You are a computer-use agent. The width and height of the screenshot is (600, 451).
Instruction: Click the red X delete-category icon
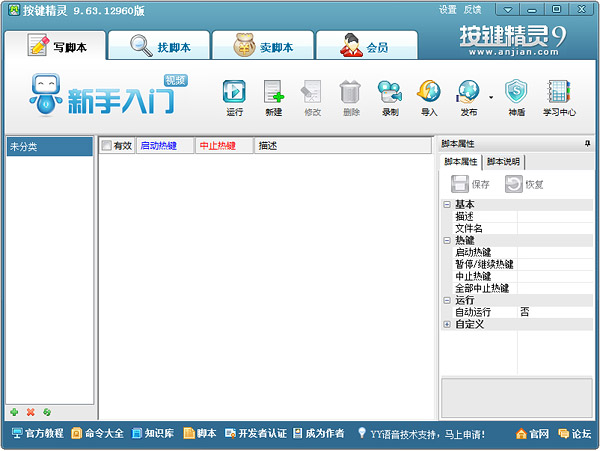pos(30,412)
